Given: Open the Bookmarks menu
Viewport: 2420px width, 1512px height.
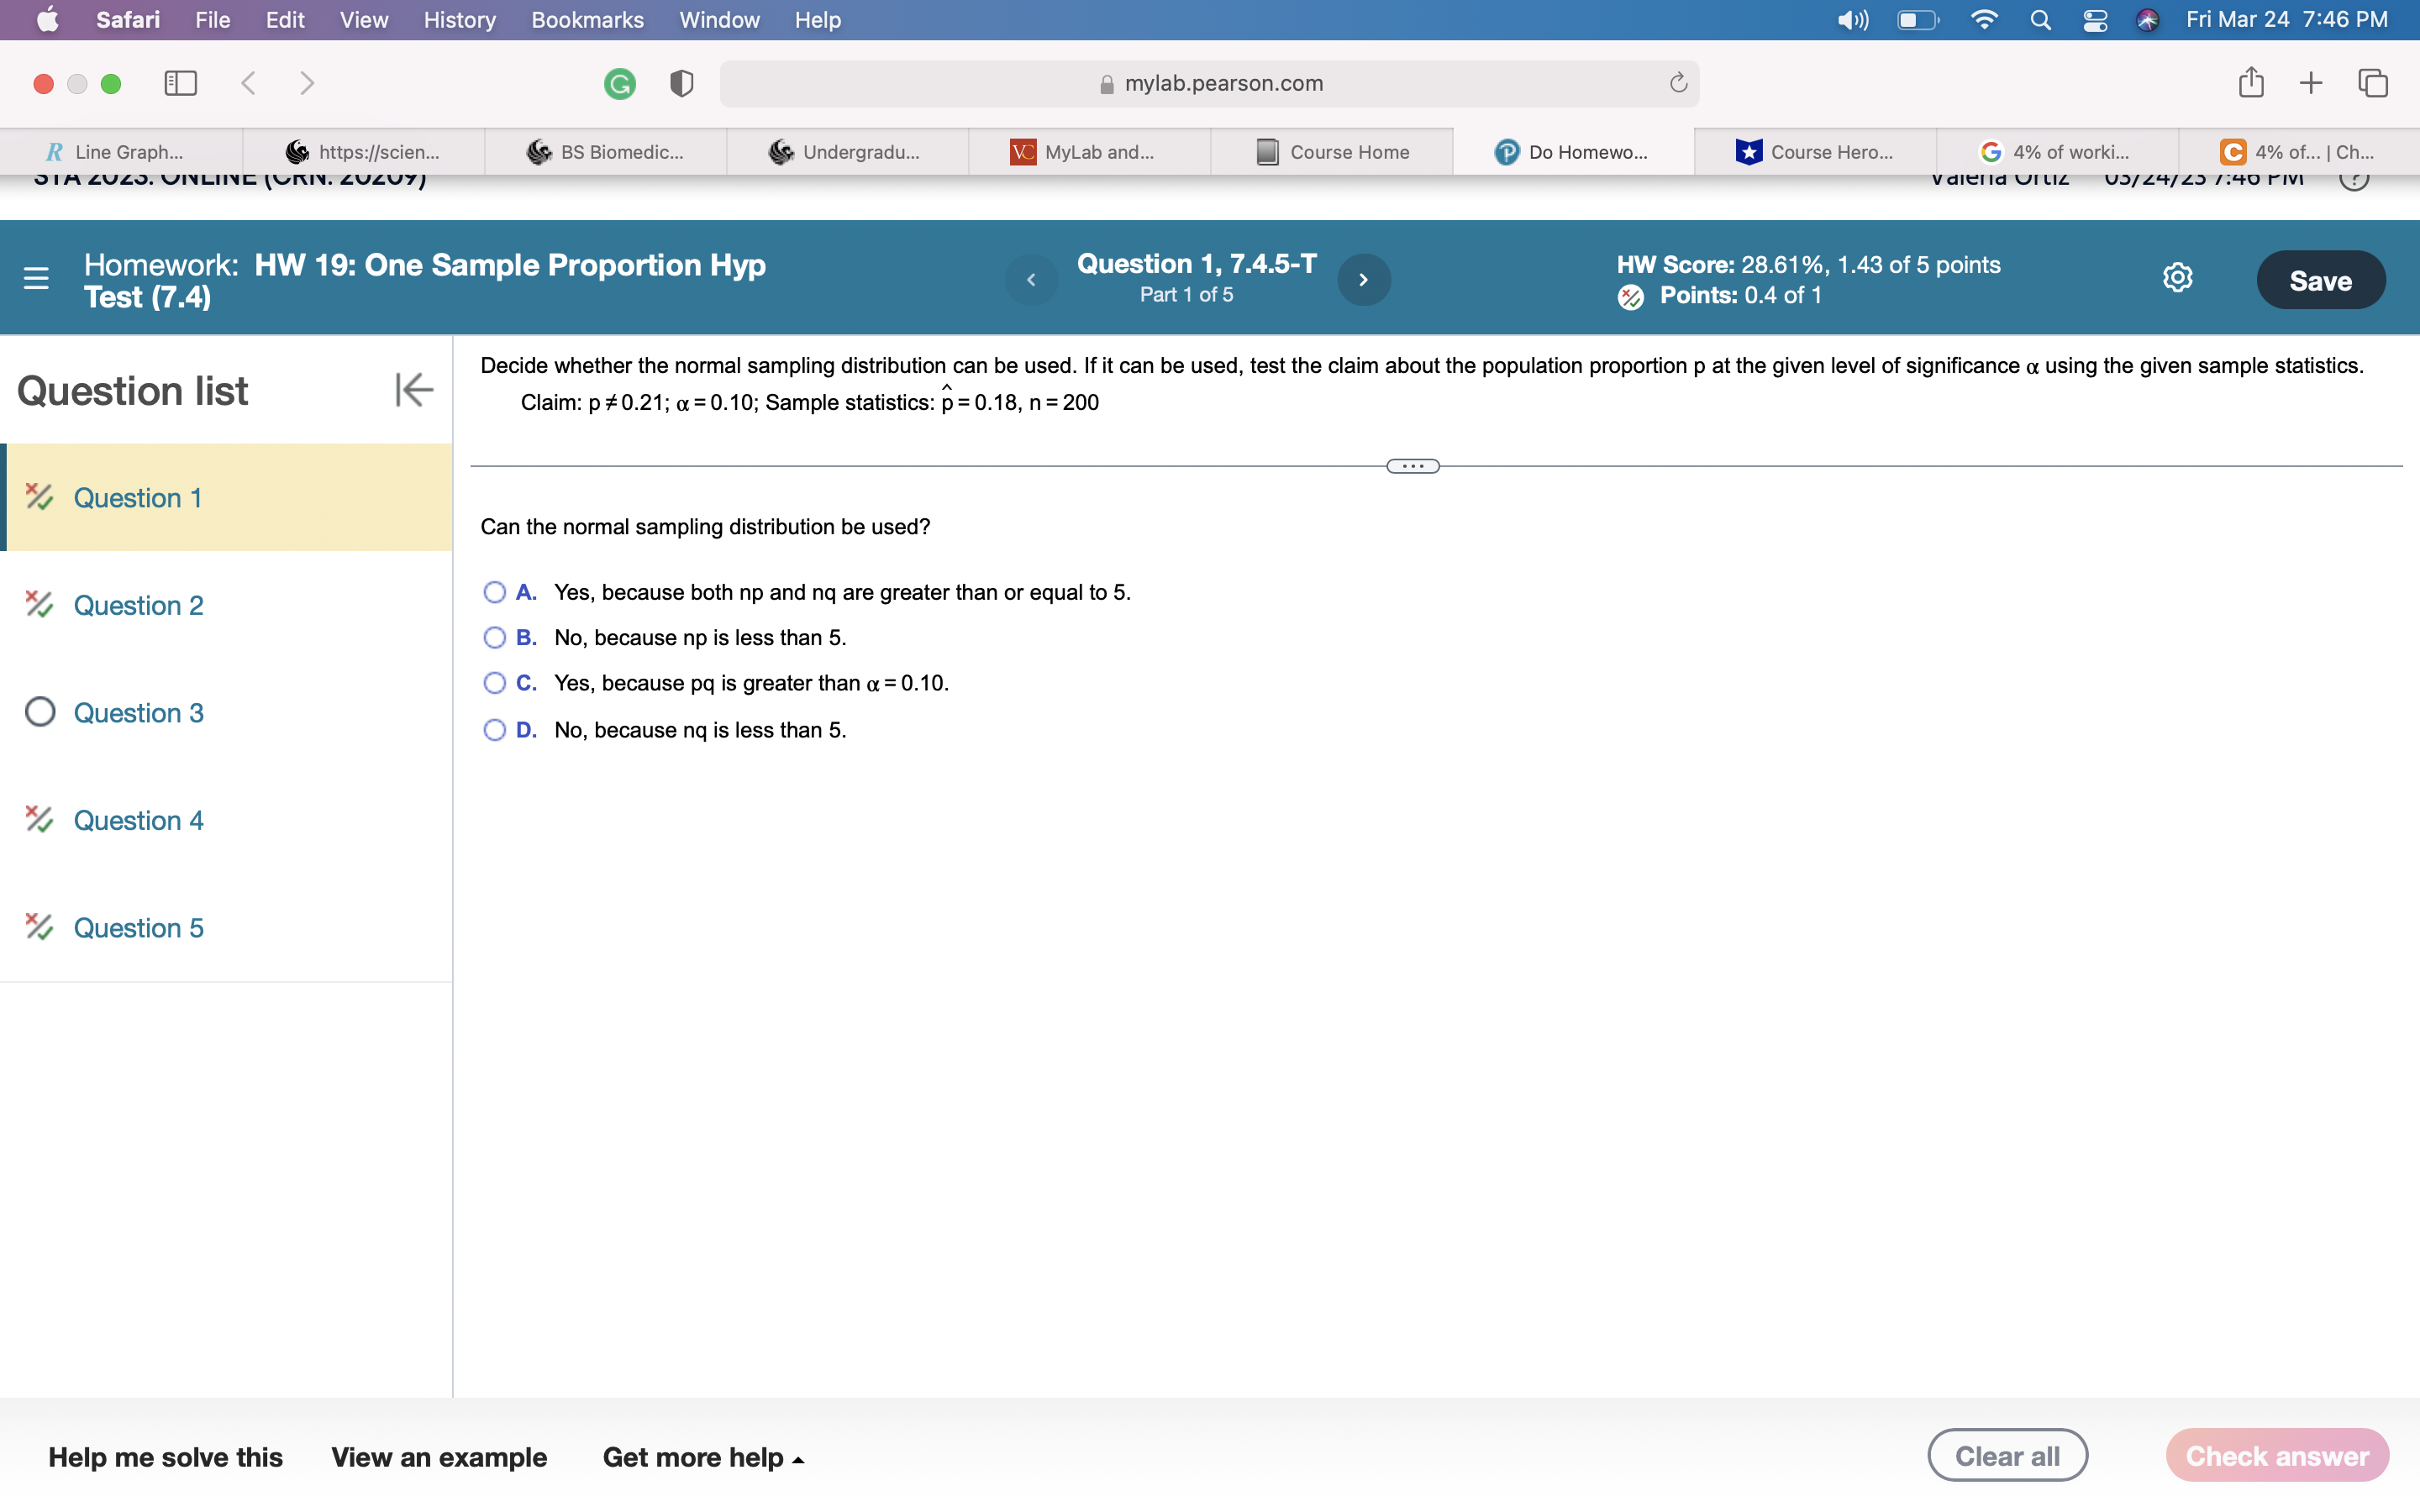Looking at the screenshot, I should (x=587, y=20).
